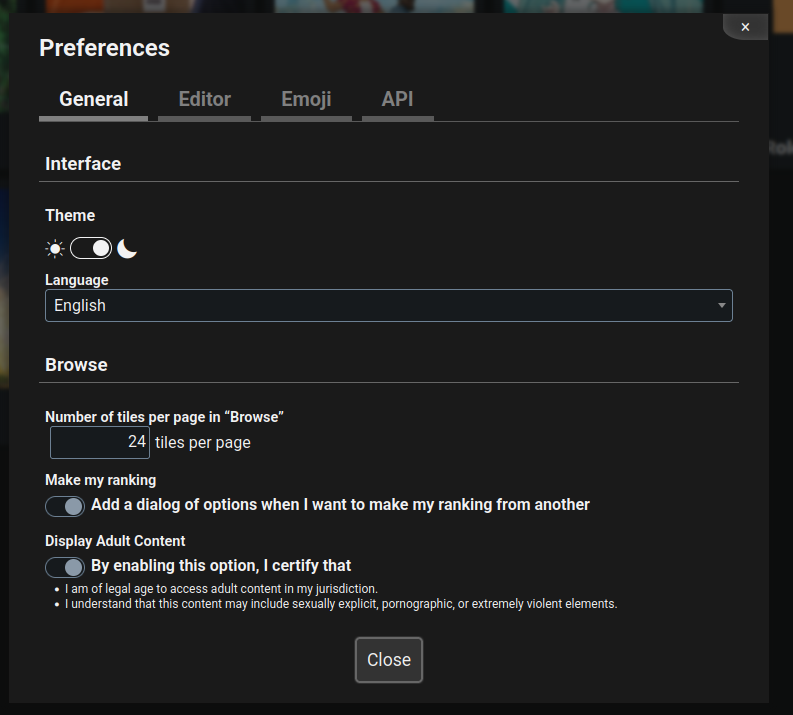This screenshot has height=715, width=793.
Task: Close the Preferences dialog with the X icon
Action: pyautogui.click(x=745, y=27)
